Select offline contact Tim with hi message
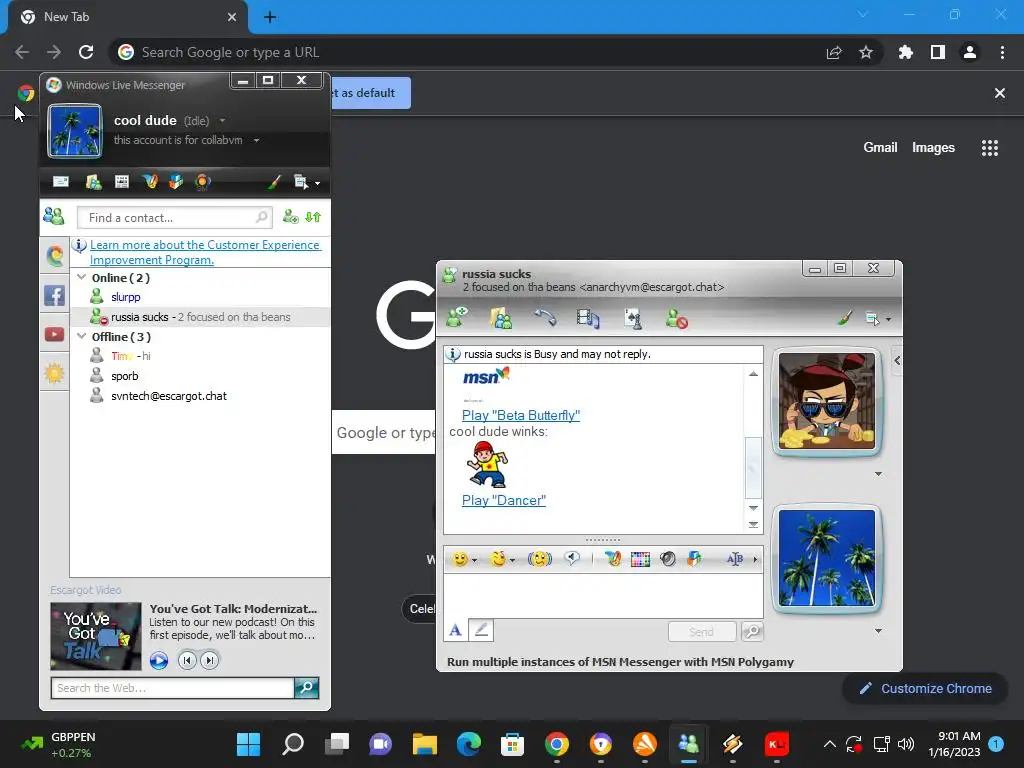 [131, 356]
